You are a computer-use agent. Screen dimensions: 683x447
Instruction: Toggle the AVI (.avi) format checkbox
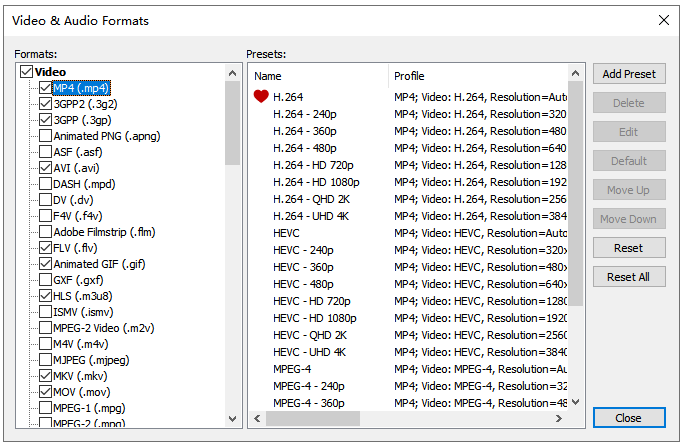click(45, 168)
